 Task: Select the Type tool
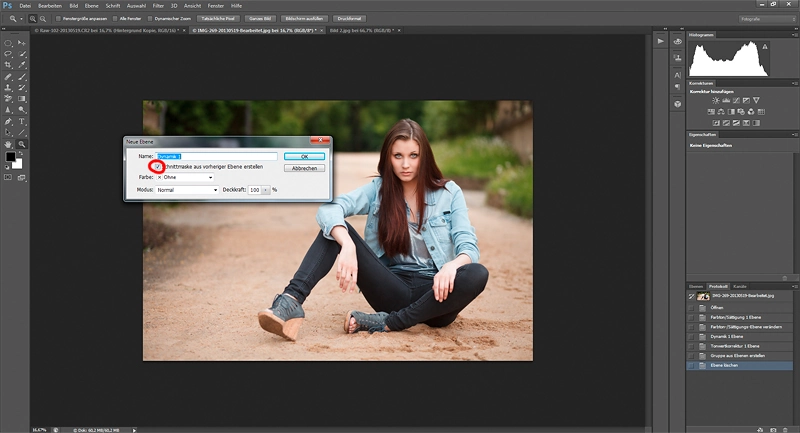(22, 121)
